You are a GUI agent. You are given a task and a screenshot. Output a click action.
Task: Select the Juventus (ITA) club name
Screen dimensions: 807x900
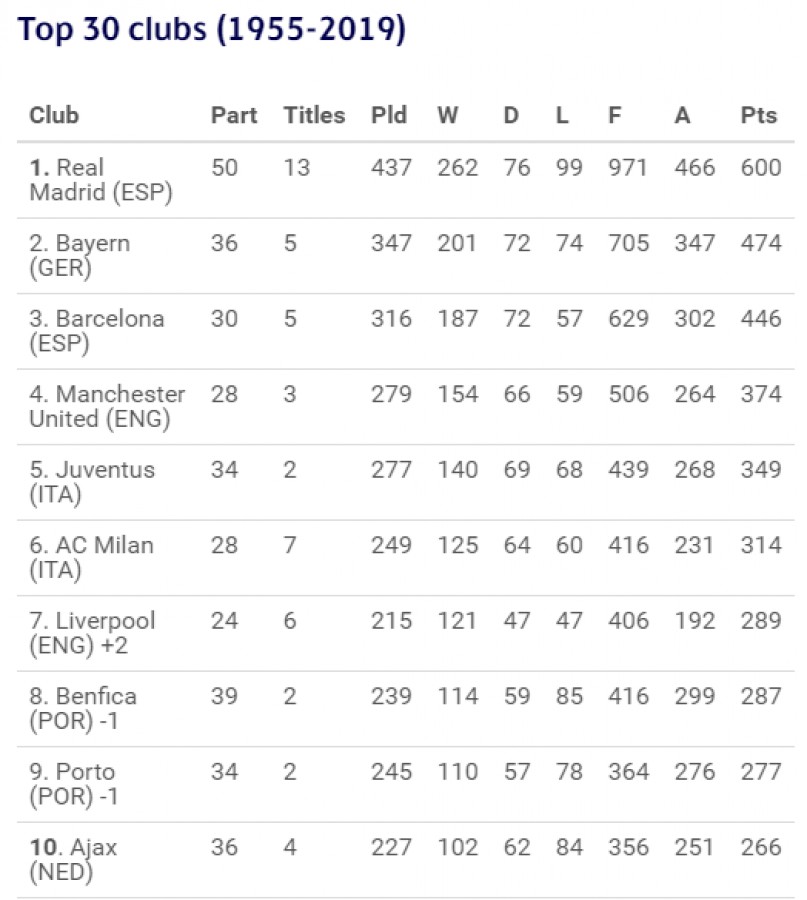(x=92, y=482)
